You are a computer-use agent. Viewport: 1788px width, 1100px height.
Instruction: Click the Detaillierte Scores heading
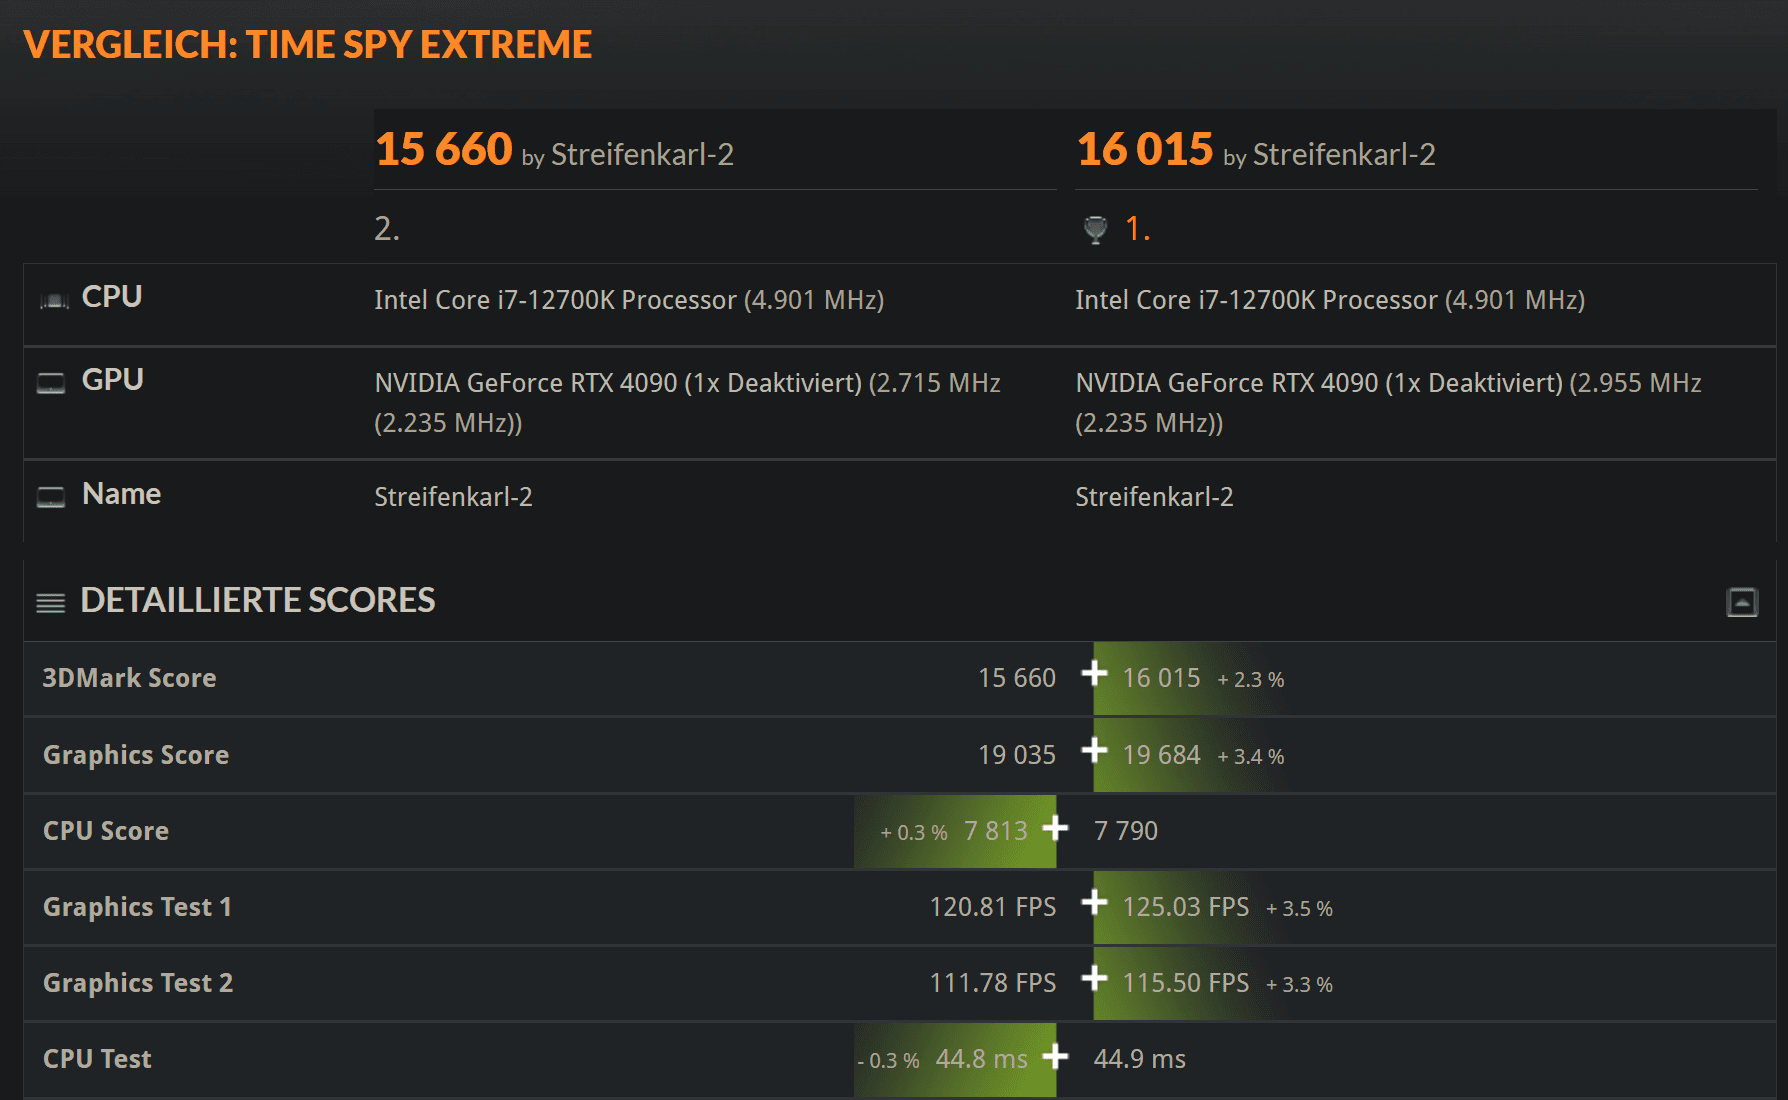tap(257, 600)
